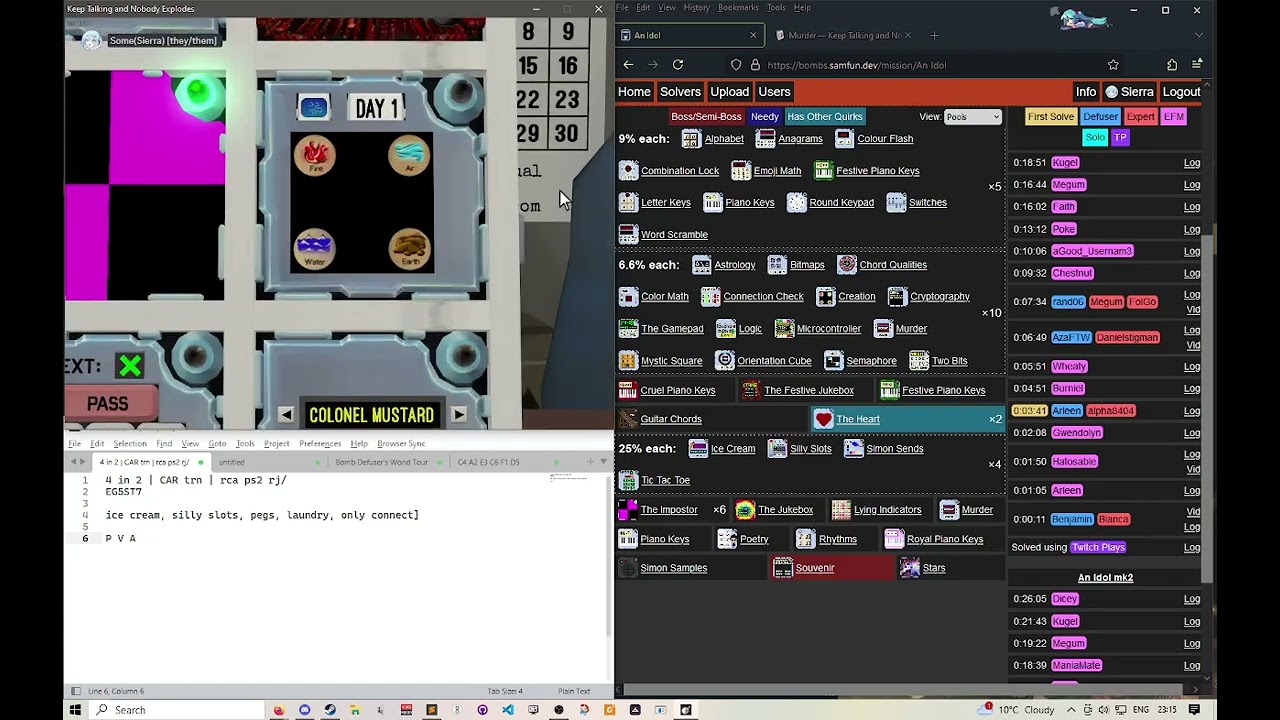Open Steam from the taskbar

330,710
